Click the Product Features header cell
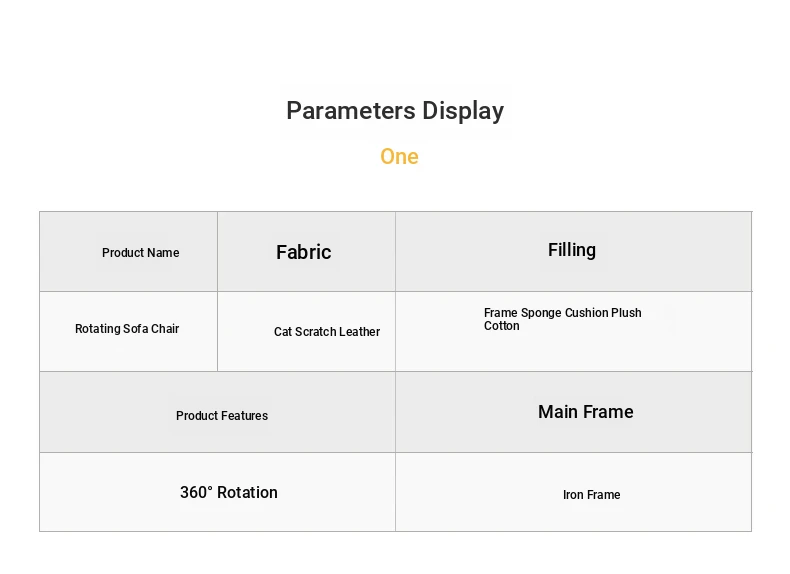Image resolution: width=790 pixels, height=574 pixels. click(x=217, y=412)
